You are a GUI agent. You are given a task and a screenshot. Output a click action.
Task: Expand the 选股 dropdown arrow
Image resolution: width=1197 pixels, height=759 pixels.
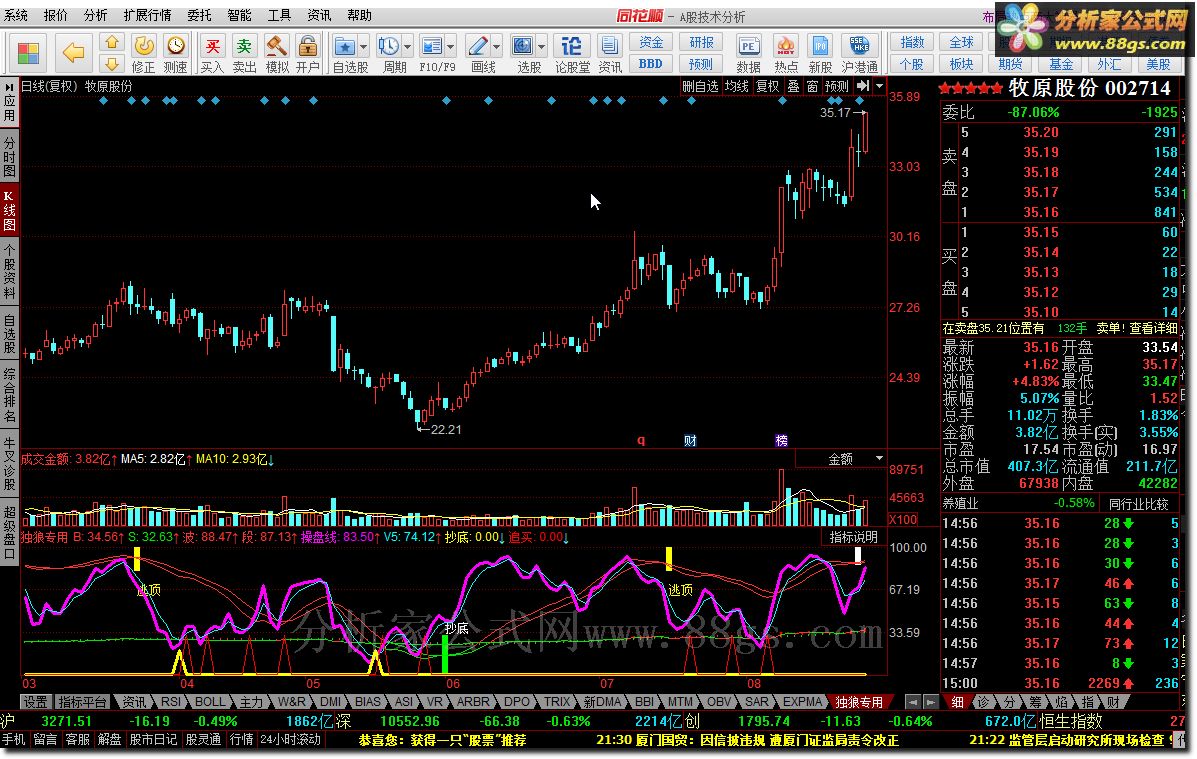[x=542, y=47]
